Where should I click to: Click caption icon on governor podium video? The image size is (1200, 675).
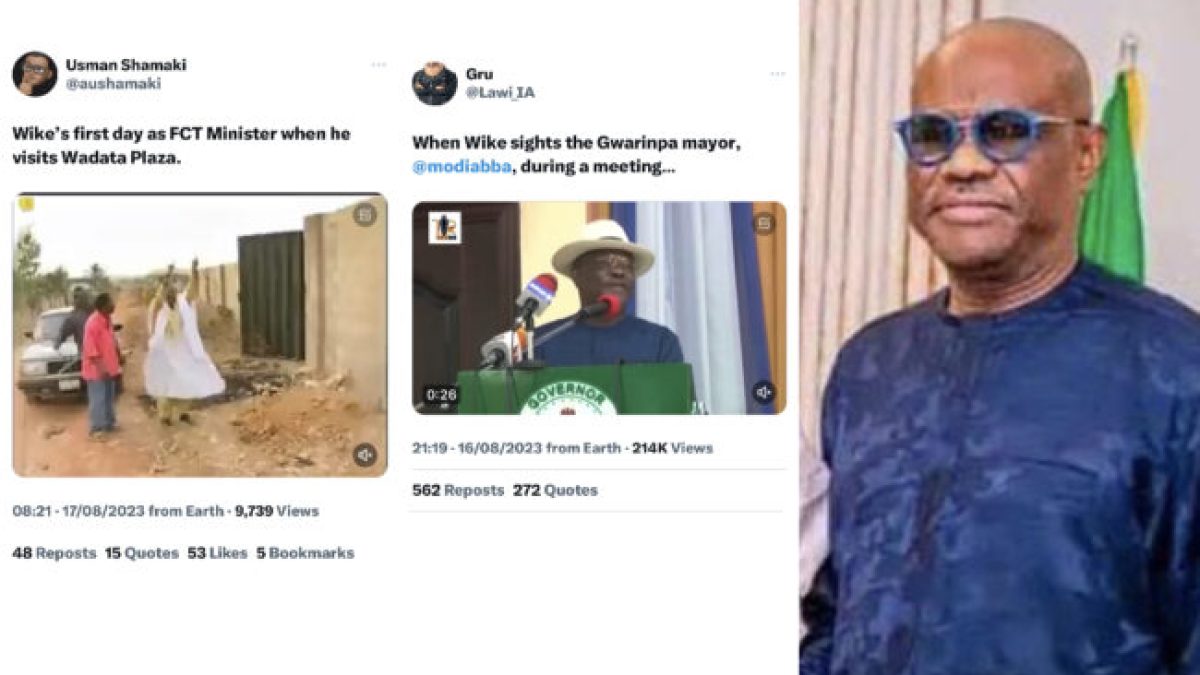click(x=764, y=223)
